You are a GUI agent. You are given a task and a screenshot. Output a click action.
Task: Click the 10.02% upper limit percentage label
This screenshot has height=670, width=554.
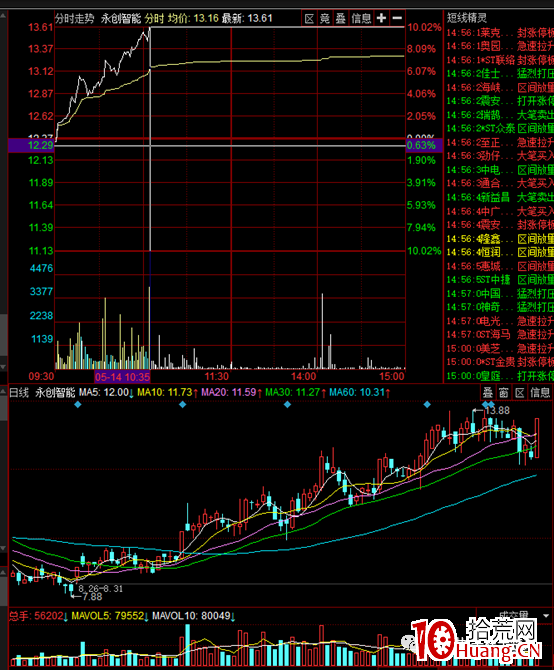(424, 27)
